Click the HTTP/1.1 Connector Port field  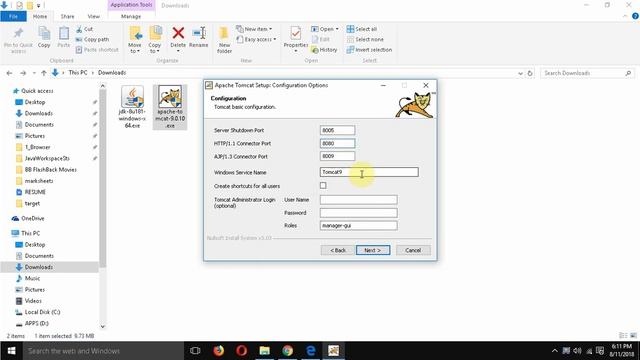(x=338, y=143)
